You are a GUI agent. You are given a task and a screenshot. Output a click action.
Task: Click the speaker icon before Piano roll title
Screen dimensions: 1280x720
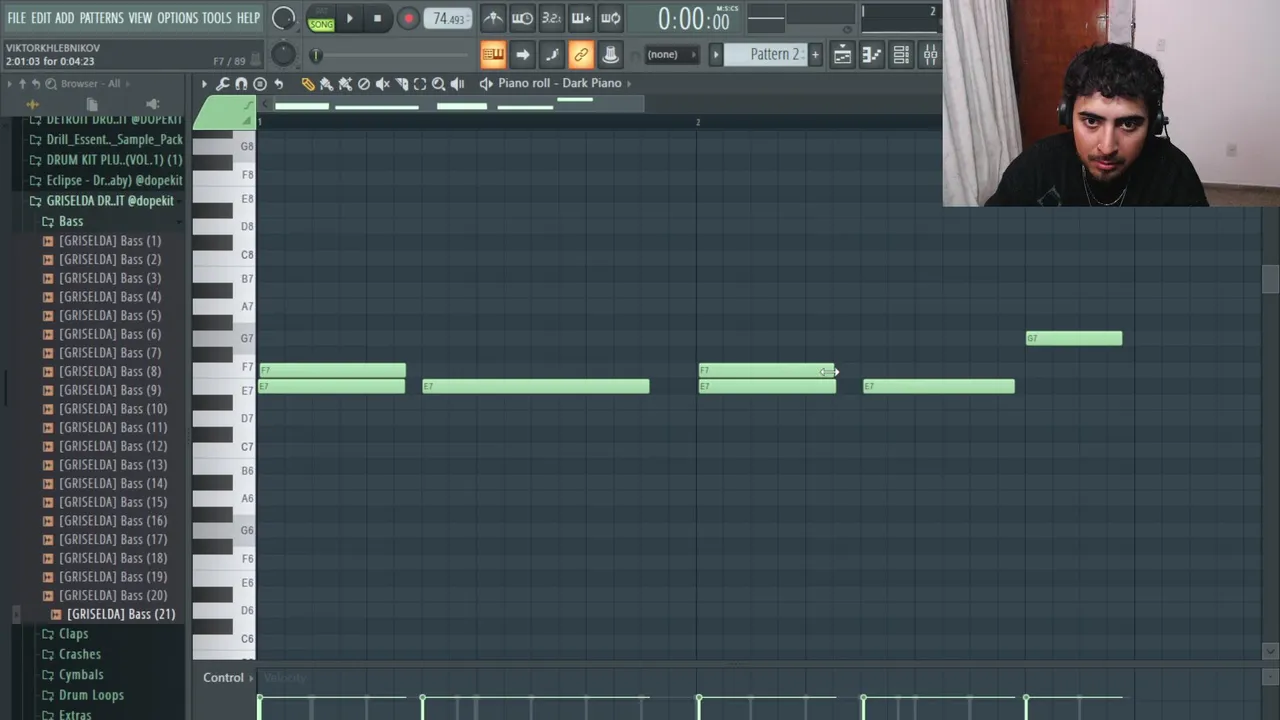pos(486,84)
